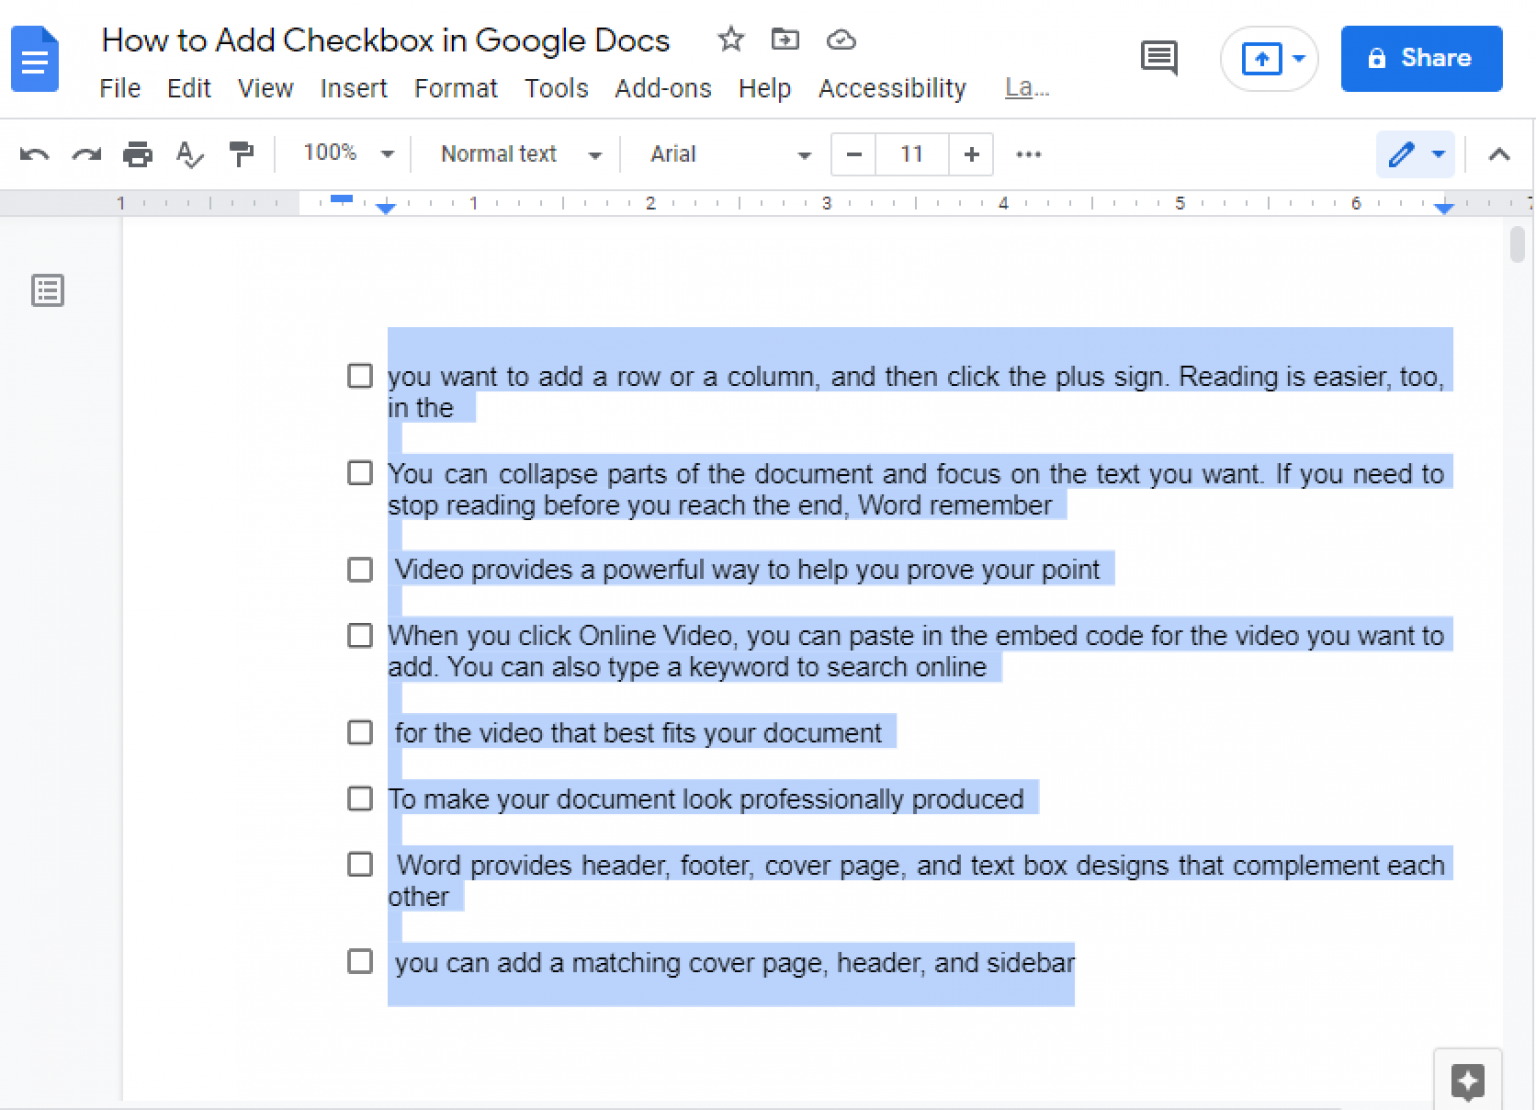Print the document
Screen dimensions: 1536x1110
coord(138,154)
